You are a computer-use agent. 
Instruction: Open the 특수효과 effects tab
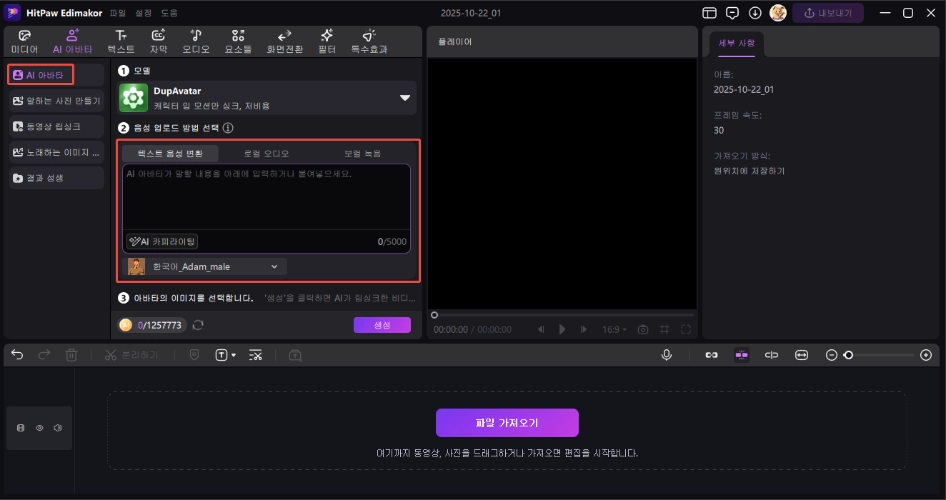tap(369, 42)
